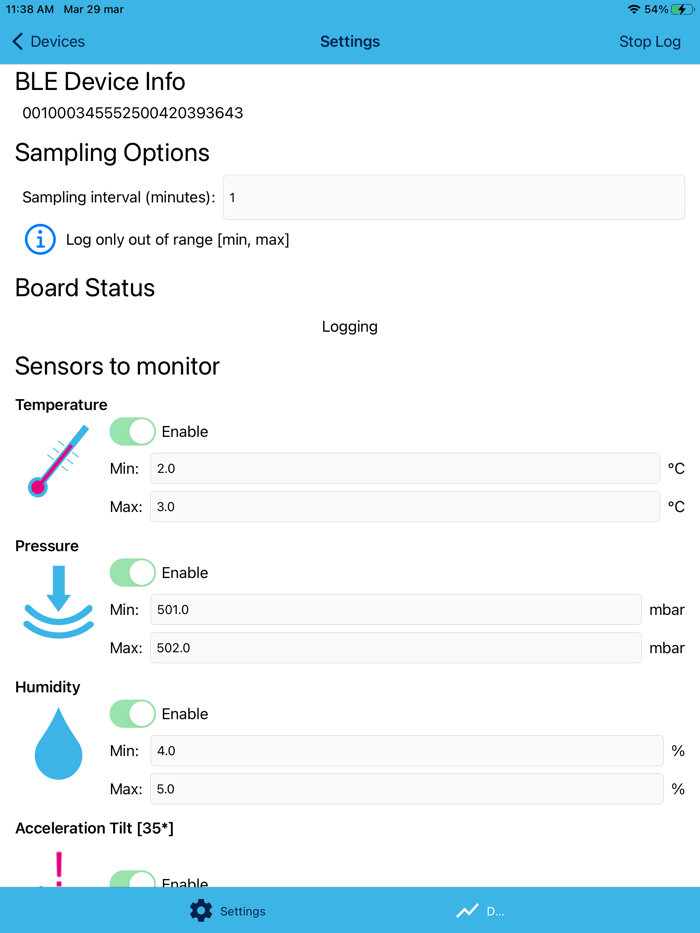Tap Stop Log
700x933 pixels.
pos(650,42)
